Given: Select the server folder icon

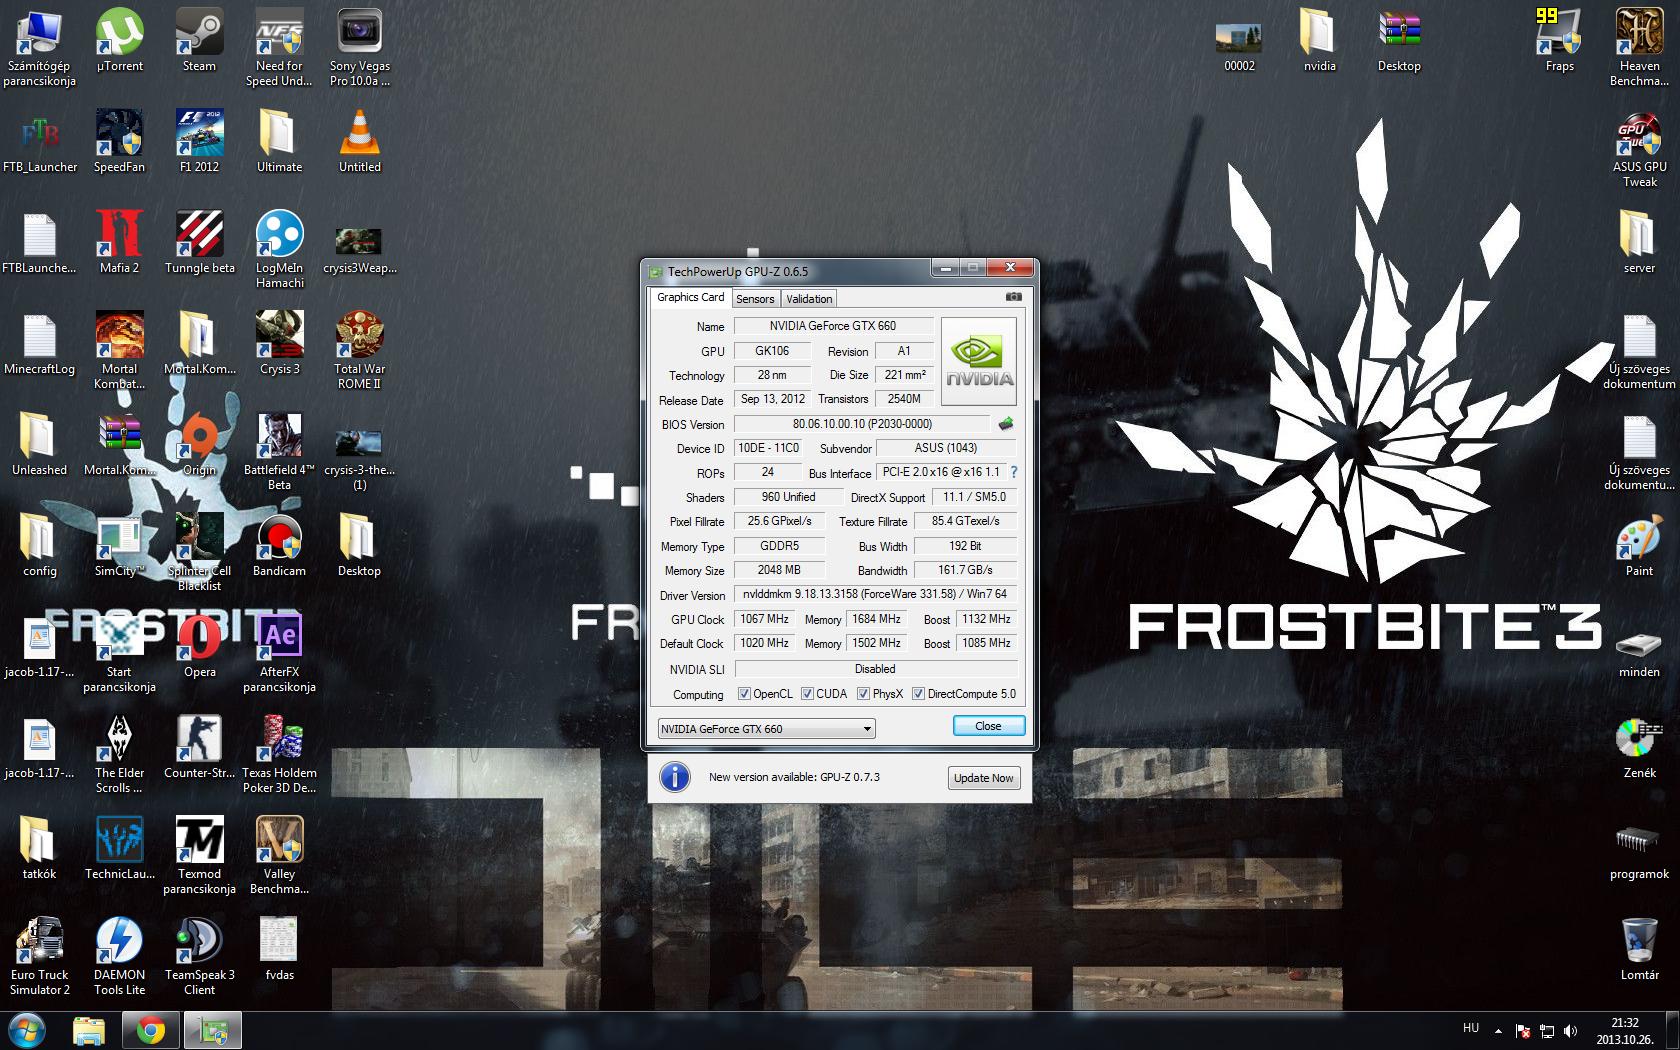Looking at the screenshot, I should click(x=1639, y=243).
